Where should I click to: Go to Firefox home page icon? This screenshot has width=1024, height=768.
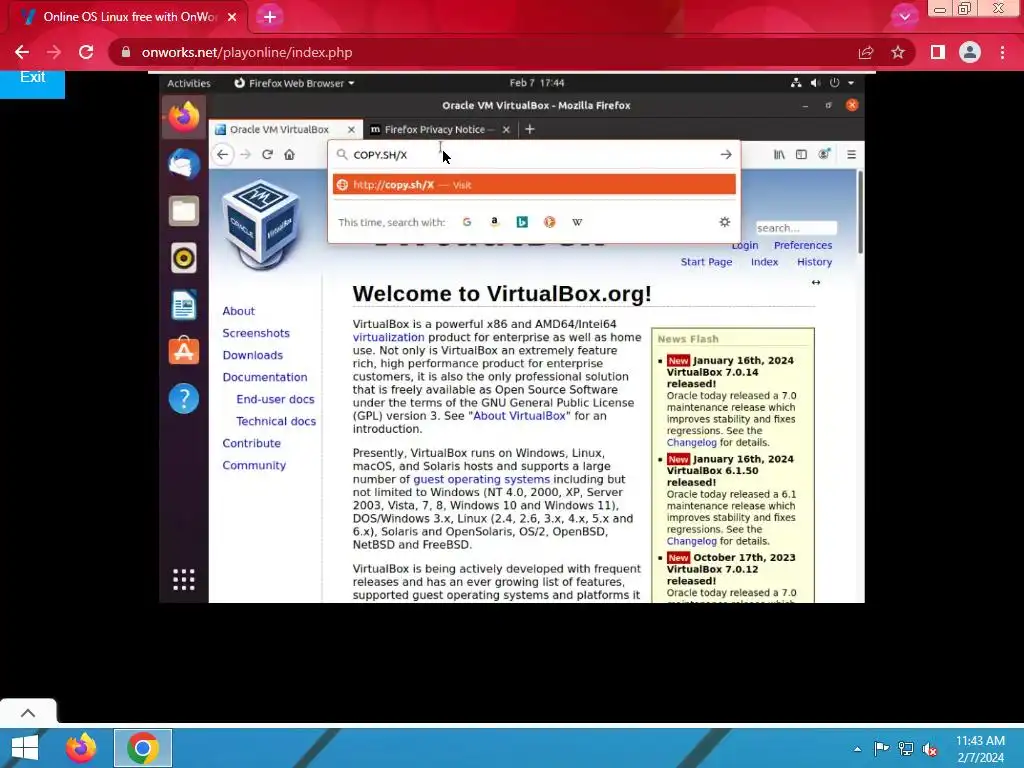[289, 155]
